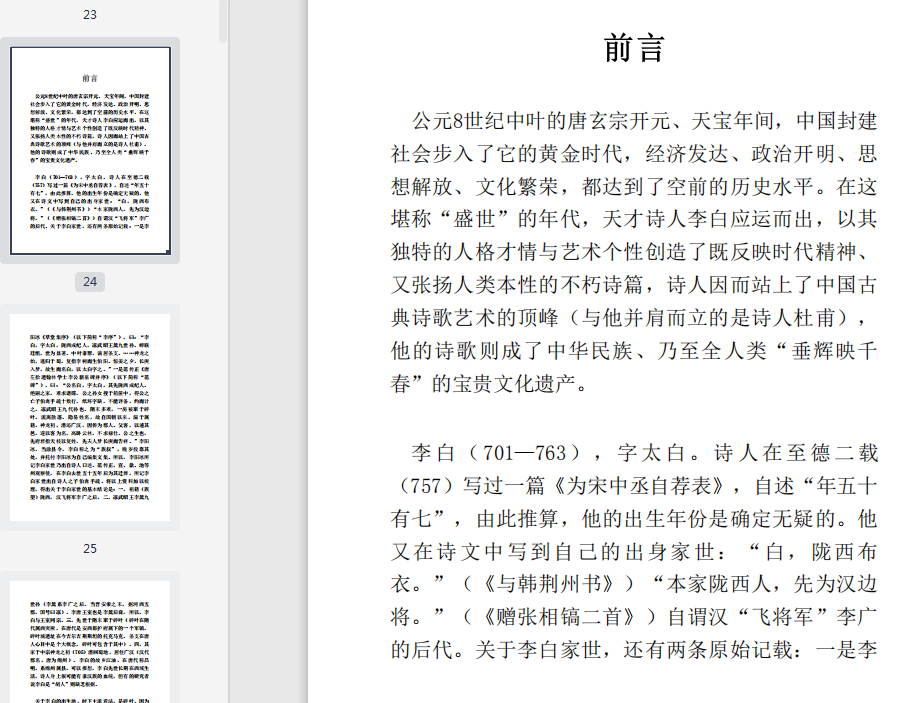
Task: Click the quoted word 盛世
Action: pos(474,219)
